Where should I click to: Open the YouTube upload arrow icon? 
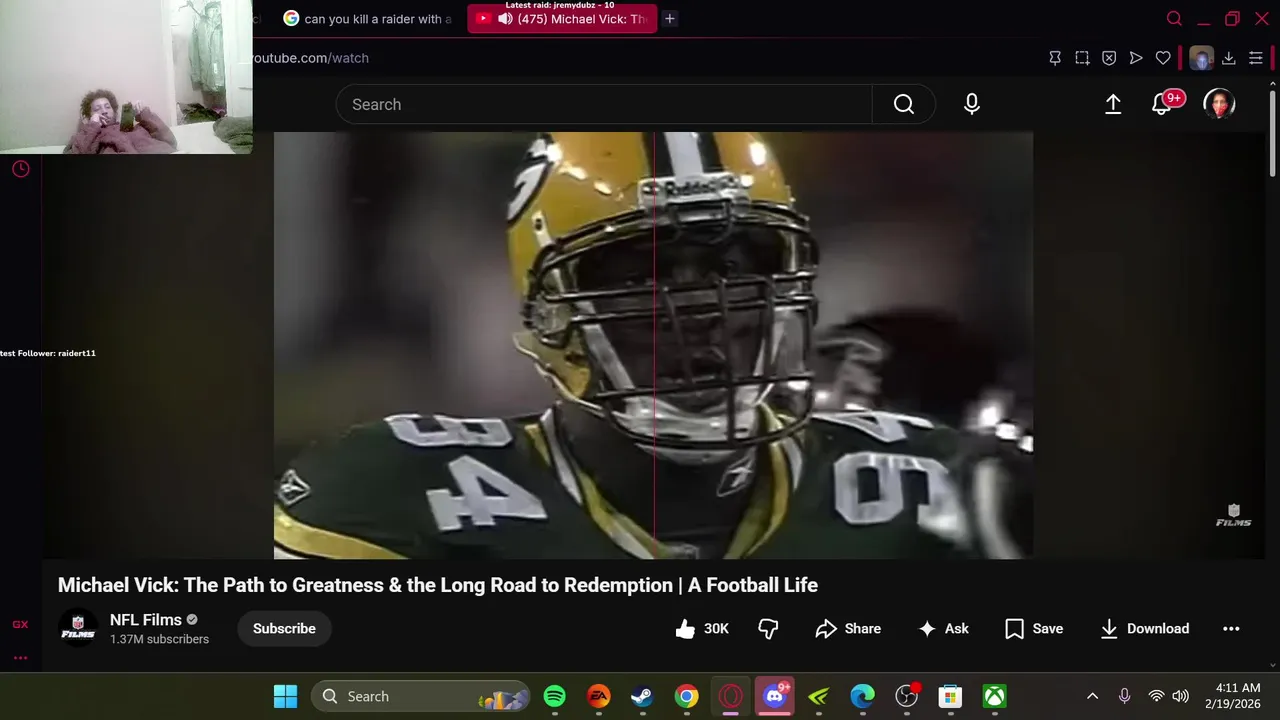(1113, 104)
